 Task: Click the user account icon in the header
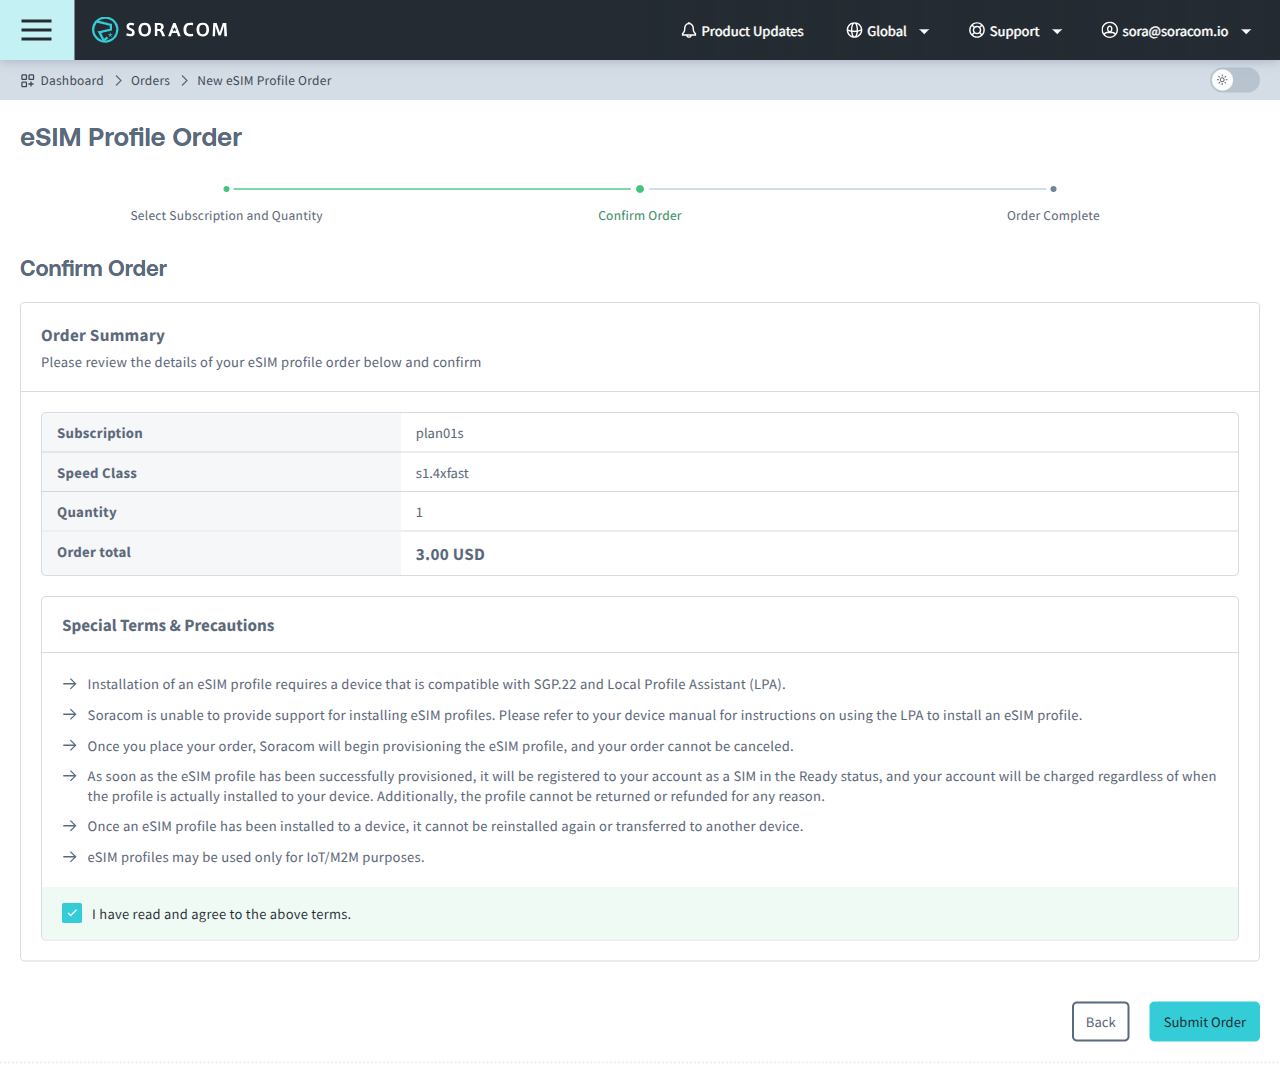tap(1109, 30)
